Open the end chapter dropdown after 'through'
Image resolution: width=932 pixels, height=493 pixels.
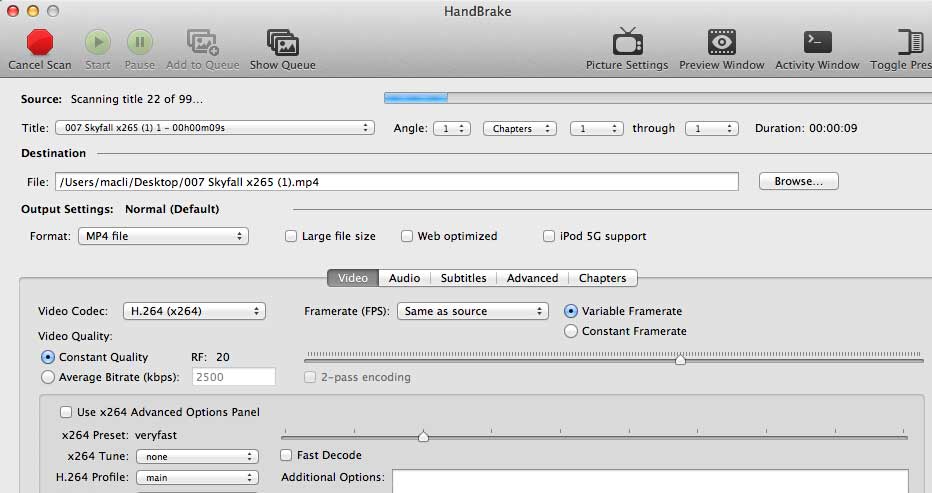711,128
